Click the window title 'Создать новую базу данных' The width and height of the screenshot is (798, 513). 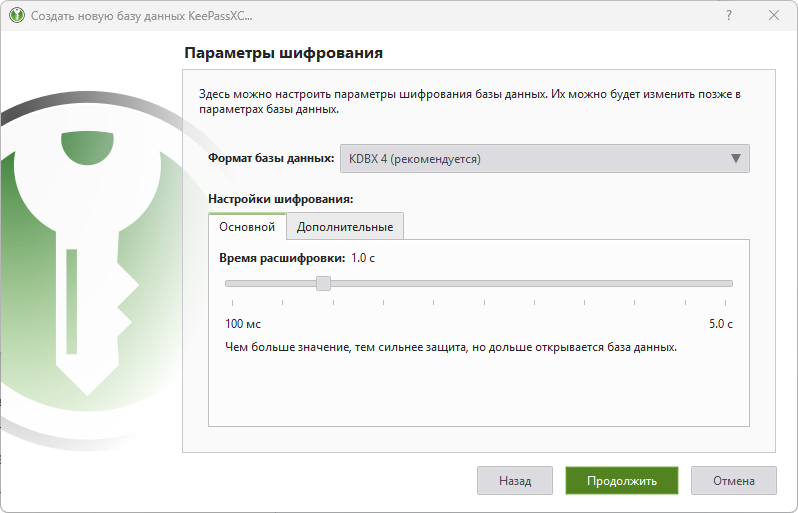pyautogui.click(x=140, y=16)
